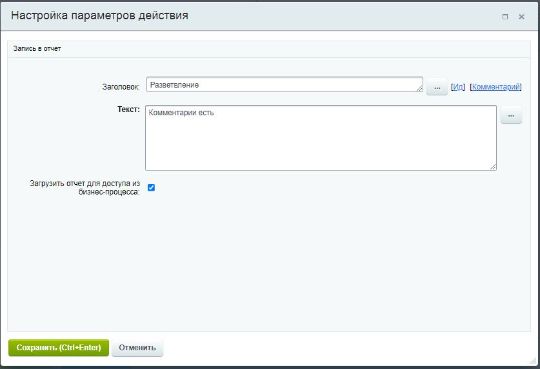Click the dialog's bottom-right resize grip
Image resolution: width=540 pixels, height=369 pixels.
pyautogui.click(x=533, y=361)
